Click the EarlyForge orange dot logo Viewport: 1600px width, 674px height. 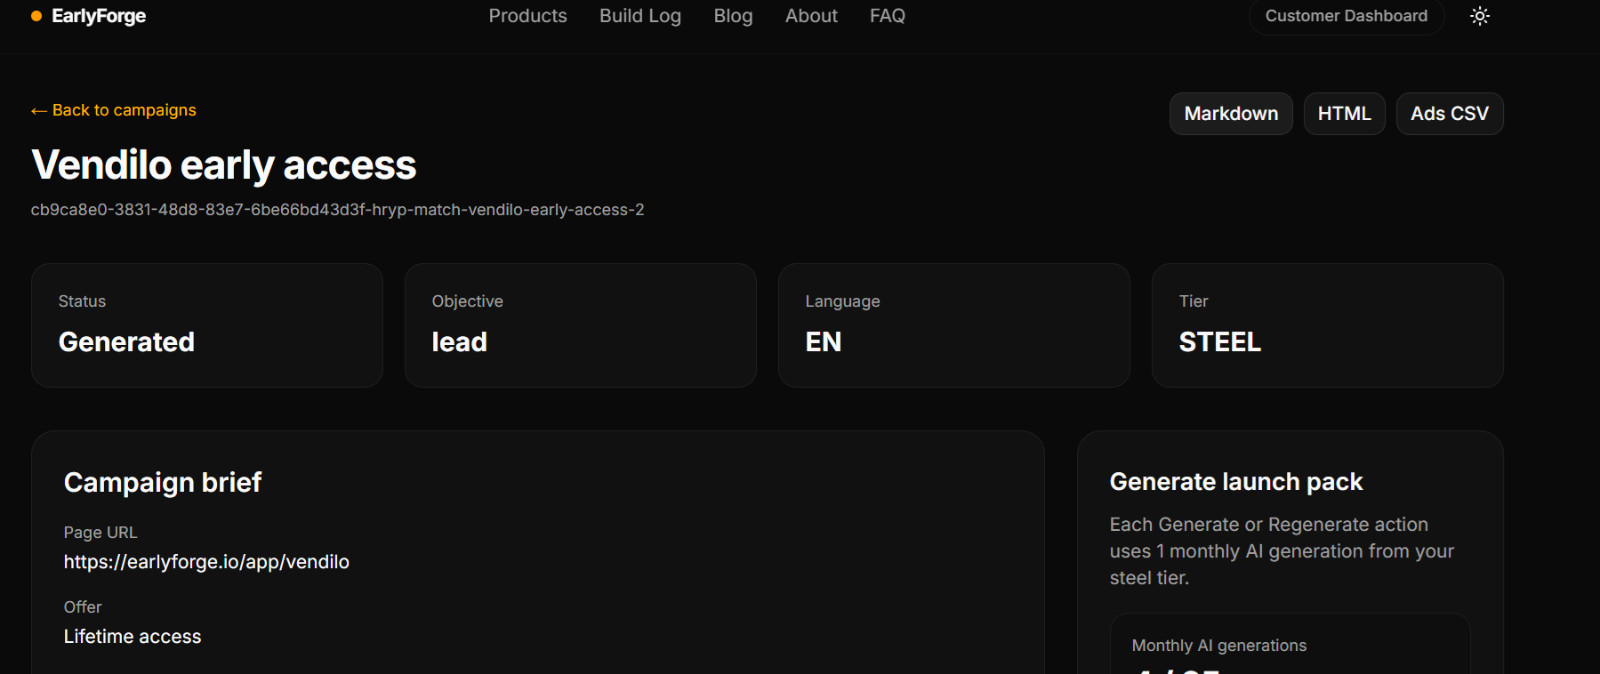[x=37, y=16]
